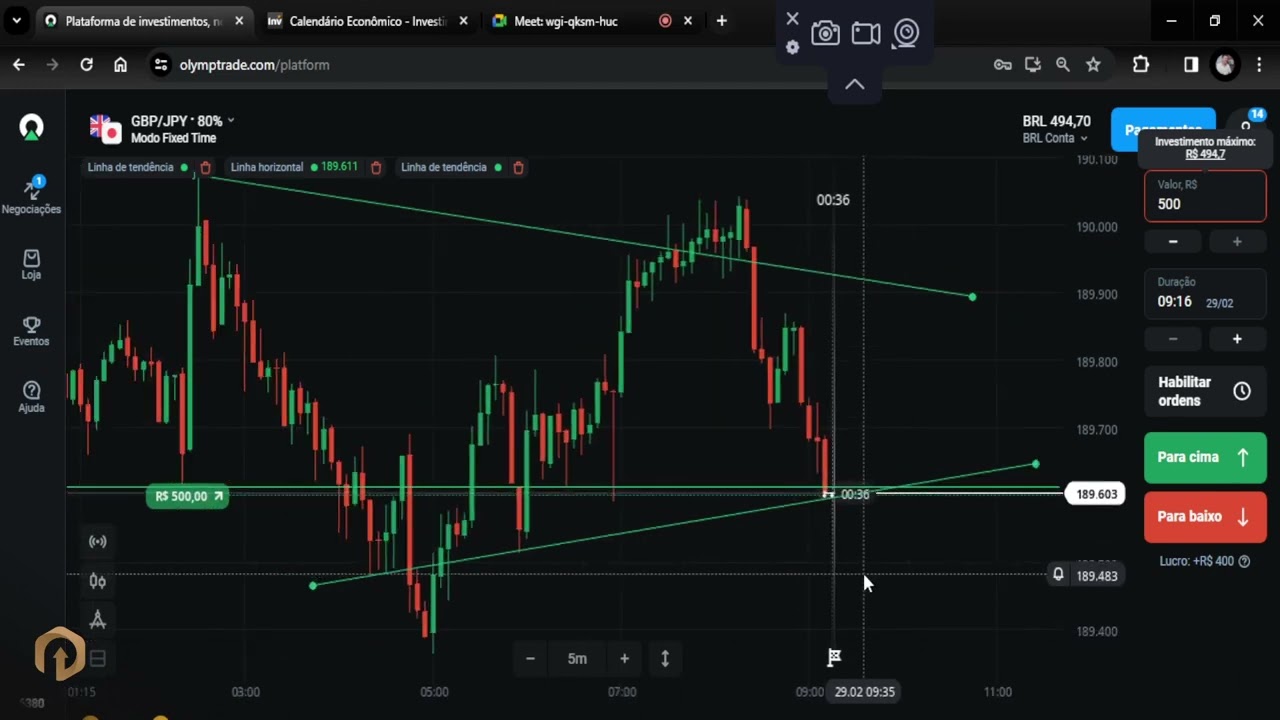This screenshot has height=720, width=1280.
Task: Reload the Olymp Trade page
Action: 87,65
